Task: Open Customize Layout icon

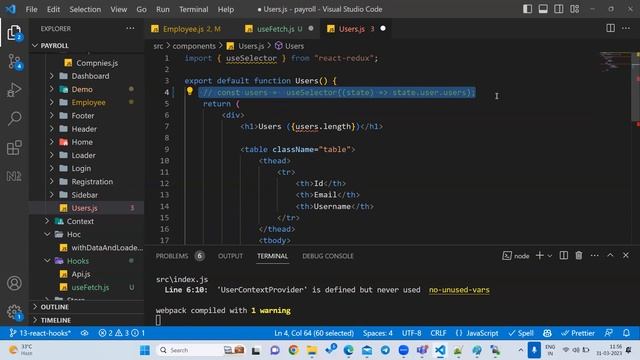Action: click(x=574, y=9)
